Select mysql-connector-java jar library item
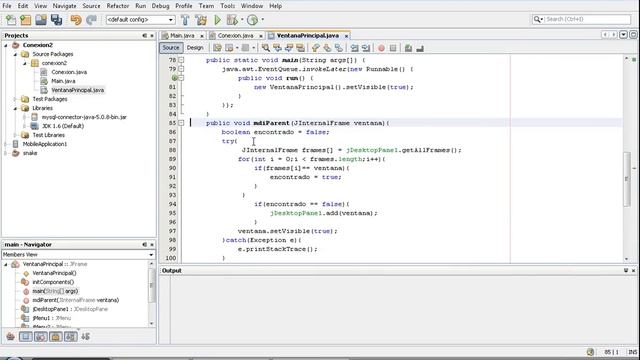Image resolution: width=640 pixels, height=360 pixels. 84,117
